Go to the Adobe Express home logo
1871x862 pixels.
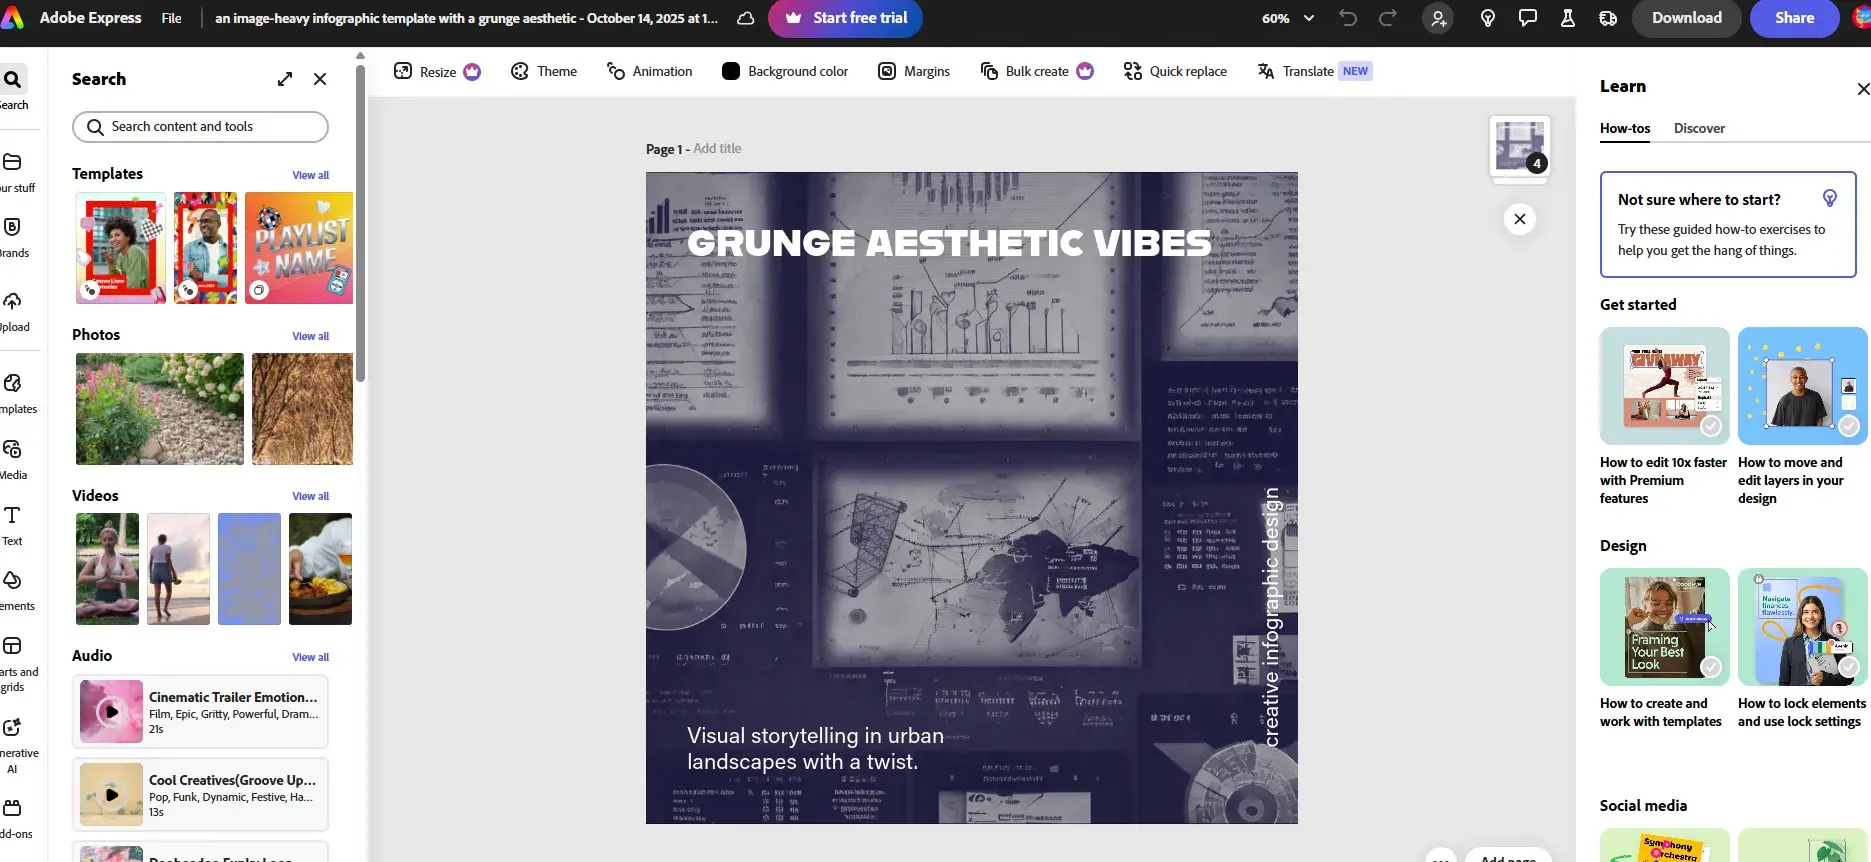coord(12,18)
